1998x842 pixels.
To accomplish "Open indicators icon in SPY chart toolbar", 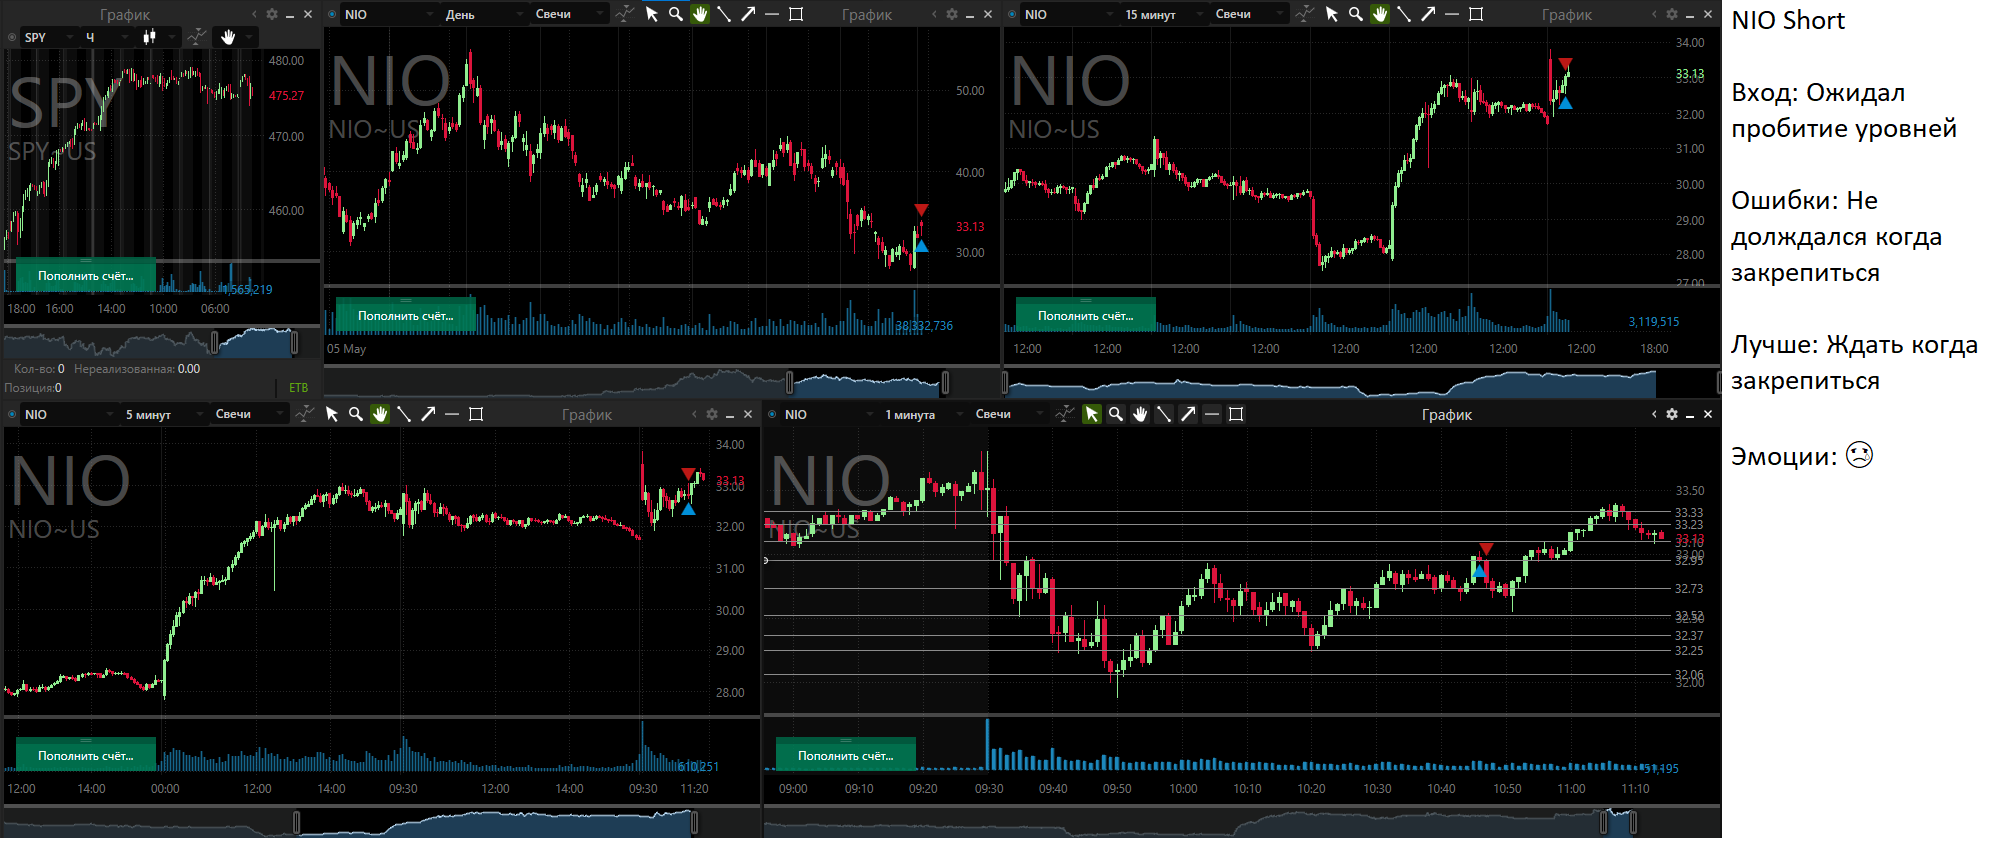I will point(197,37).
